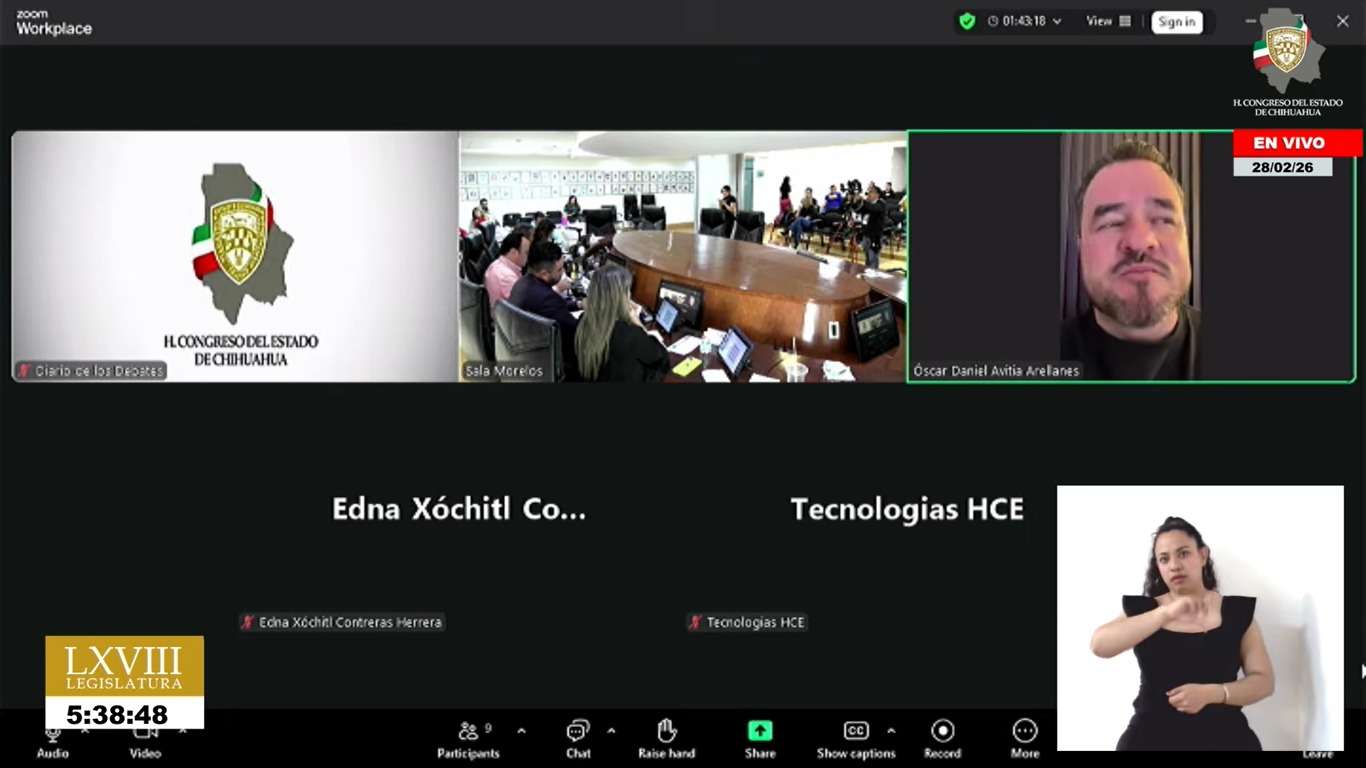Image resolution: width=1366 pixels, height=768 pixels.
Task: Open the Participants panel
Action: click(x=467, y=739)
